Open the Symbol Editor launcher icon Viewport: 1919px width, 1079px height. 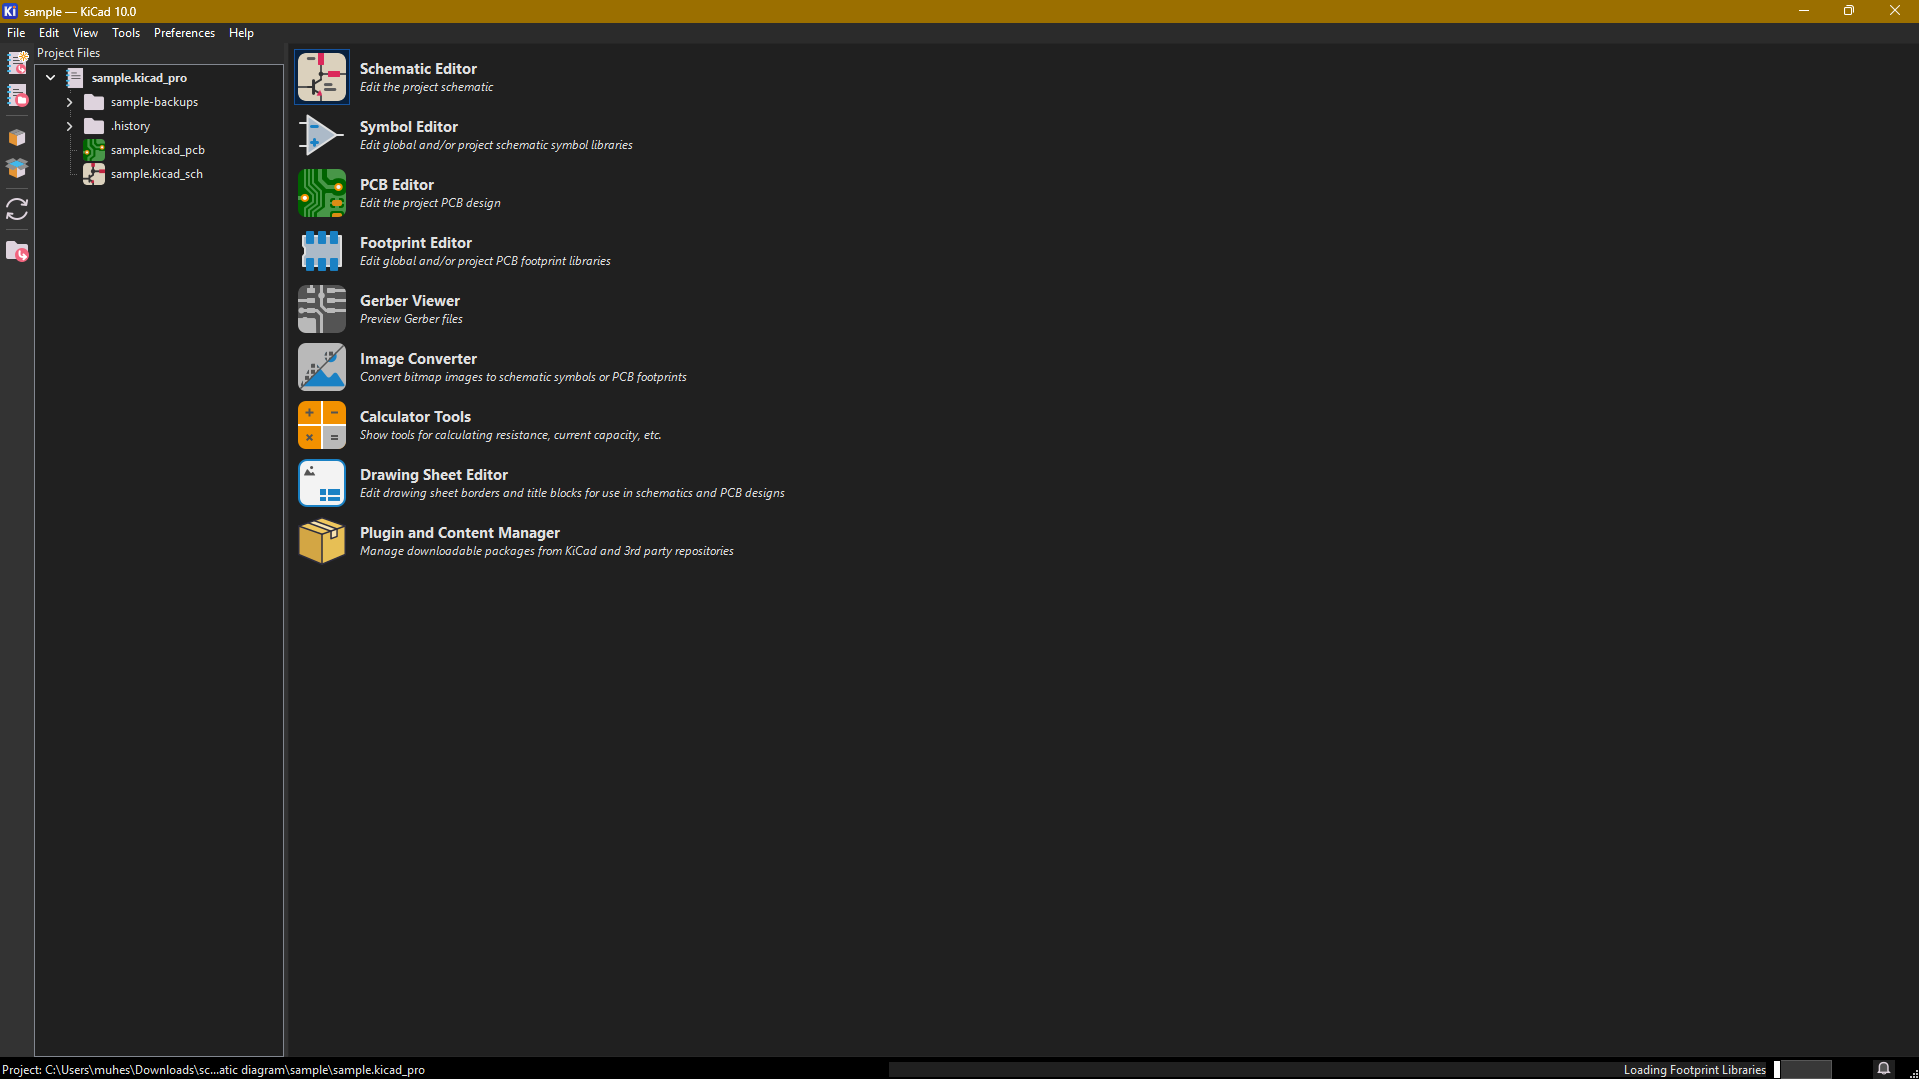tap(321, 135)
